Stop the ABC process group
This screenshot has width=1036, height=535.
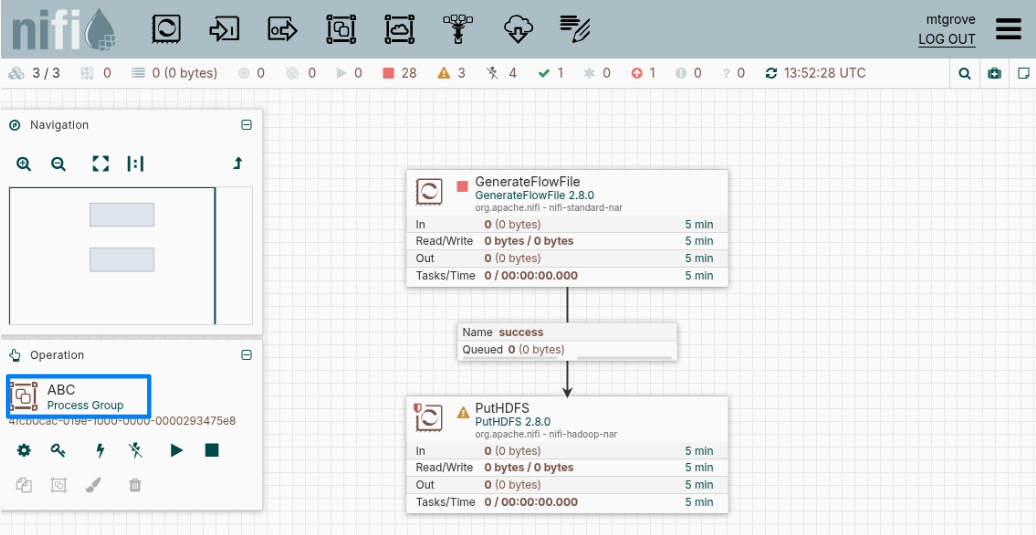pyautogui.click(x=211, y=450)
